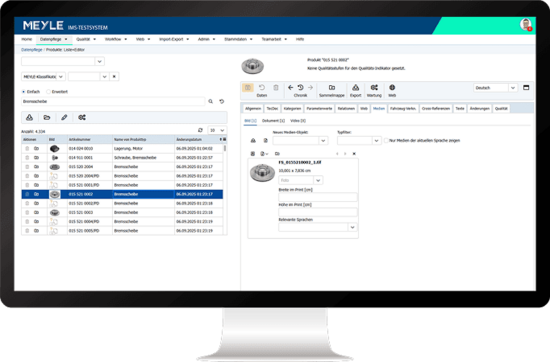Expand the Typfilter dropdown
Viewport: 550px width, 362px height.
[359, 141]
